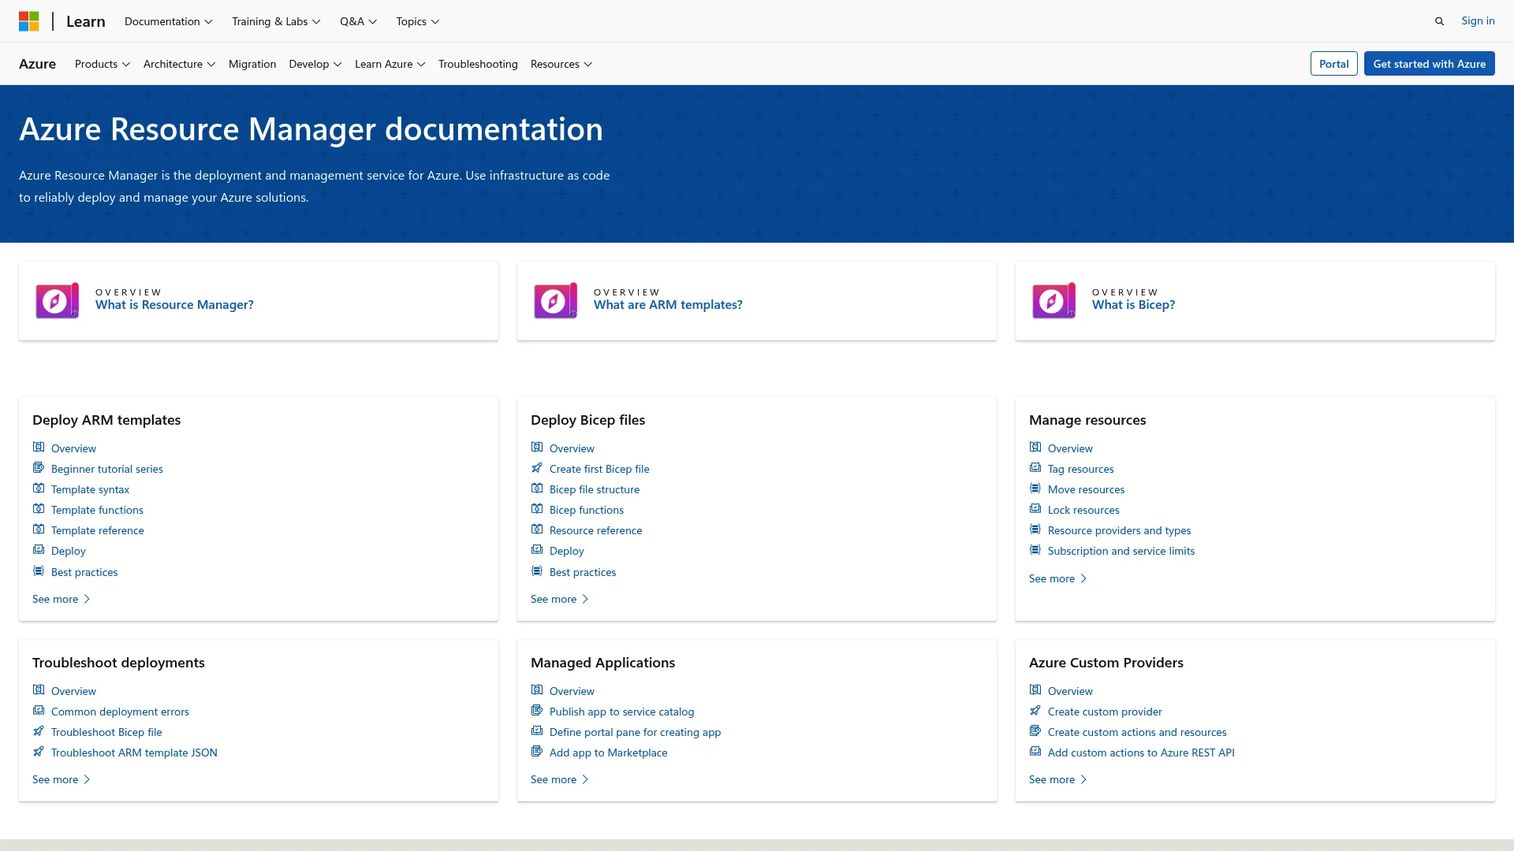
Task: Go to the Azure home link
Action: pos(37,64)
